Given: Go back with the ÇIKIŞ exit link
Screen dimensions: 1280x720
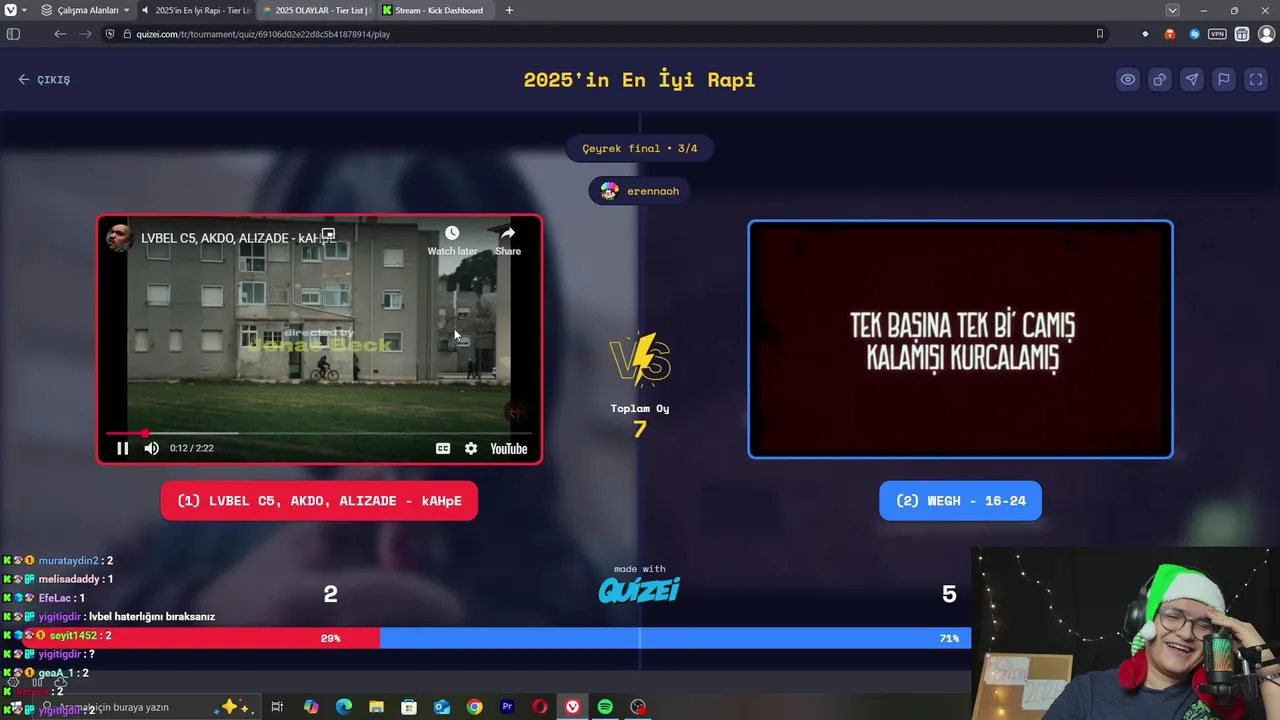Looking at the screenshot, I should pos(44,80).
